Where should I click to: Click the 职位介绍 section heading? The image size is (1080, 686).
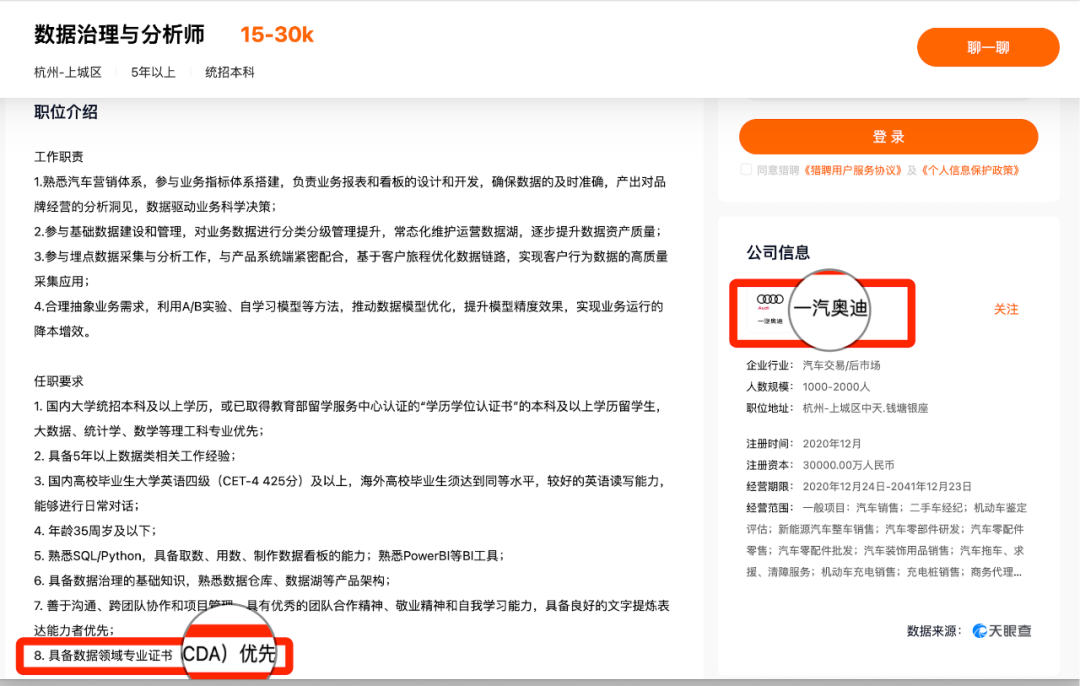point(66,112)
